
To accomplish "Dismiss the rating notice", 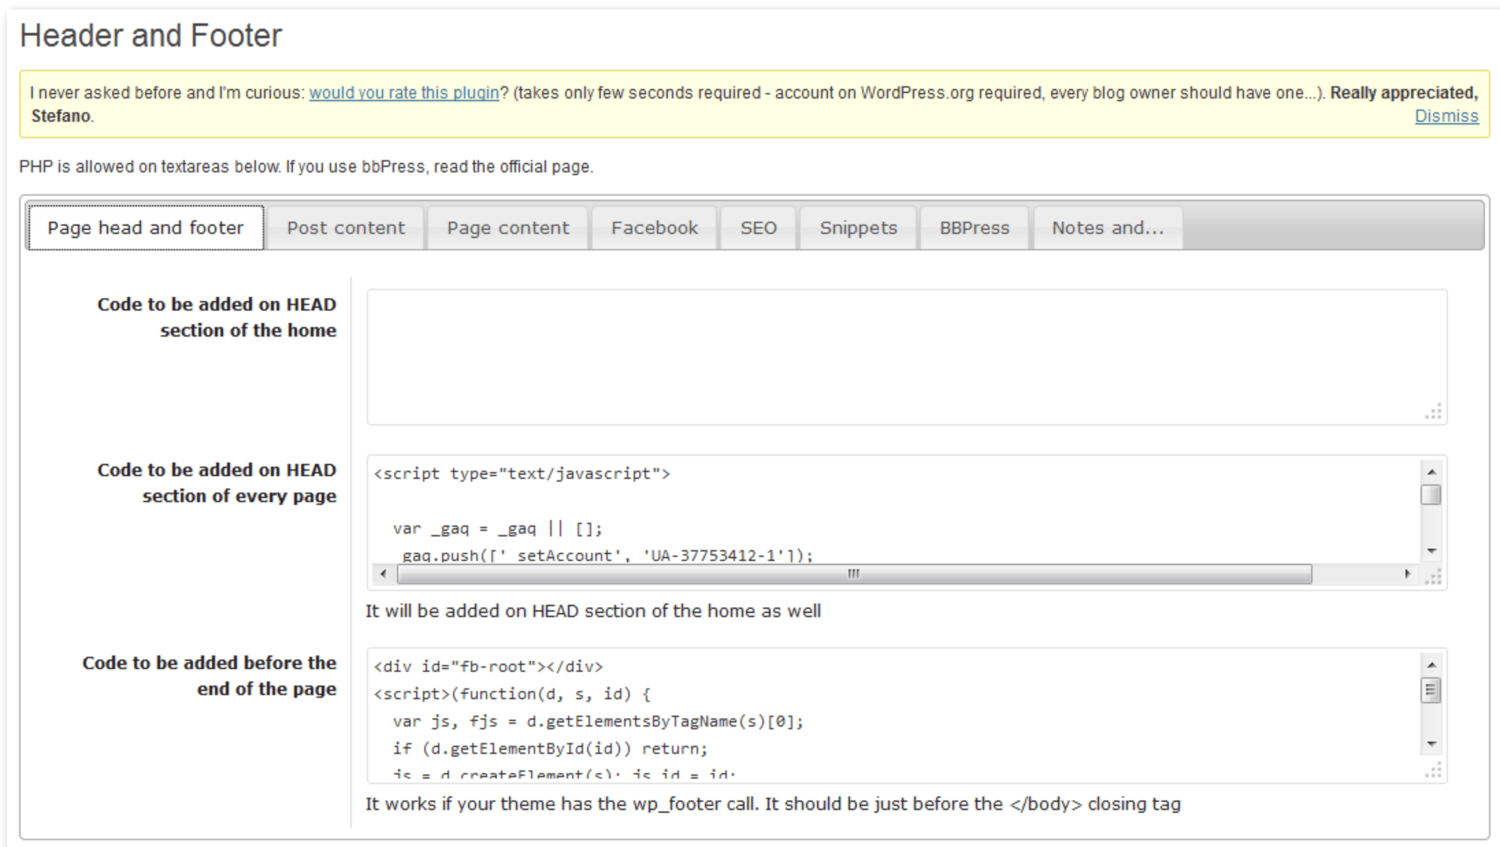I will click(1446, 116).
